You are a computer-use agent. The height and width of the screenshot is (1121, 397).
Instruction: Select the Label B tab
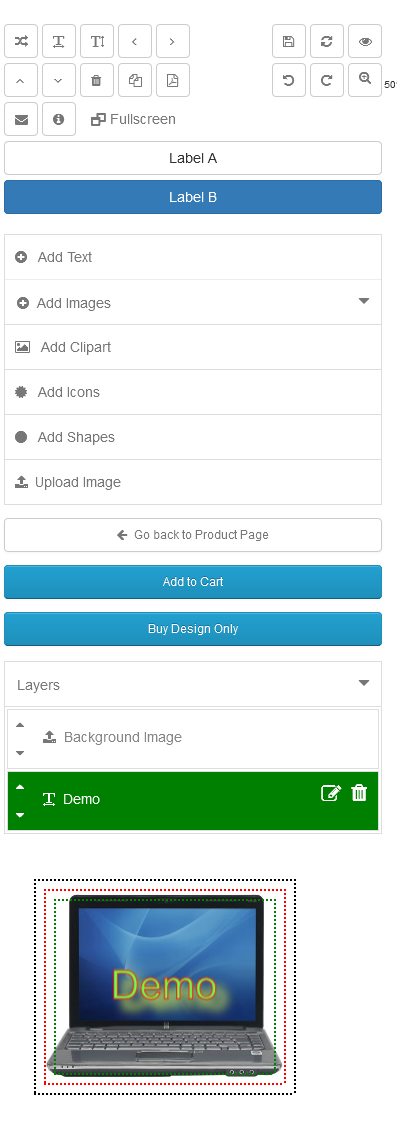(x=193, y=197)
